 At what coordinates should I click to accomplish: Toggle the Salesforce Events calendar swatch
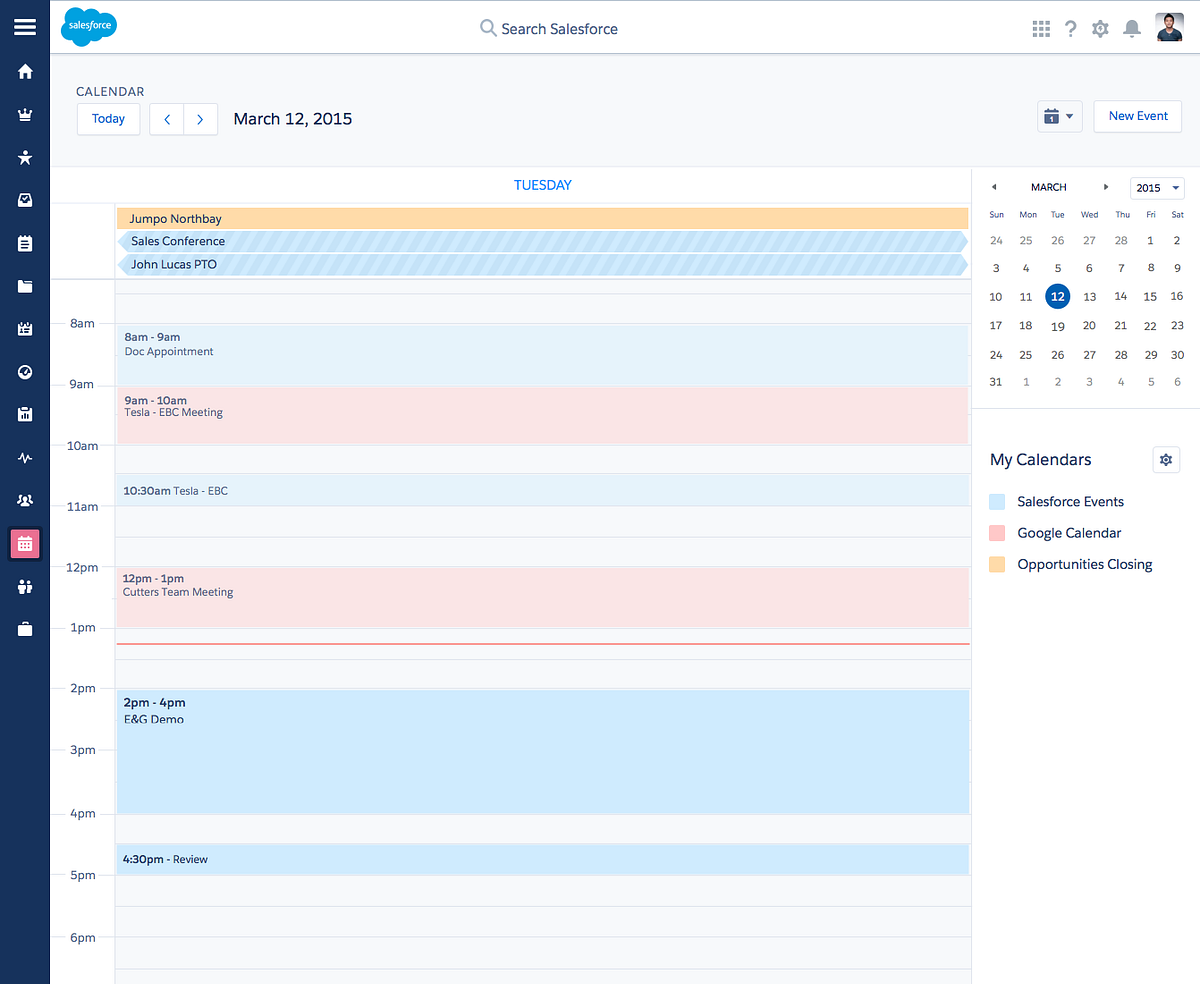click(x=999, y=501)
